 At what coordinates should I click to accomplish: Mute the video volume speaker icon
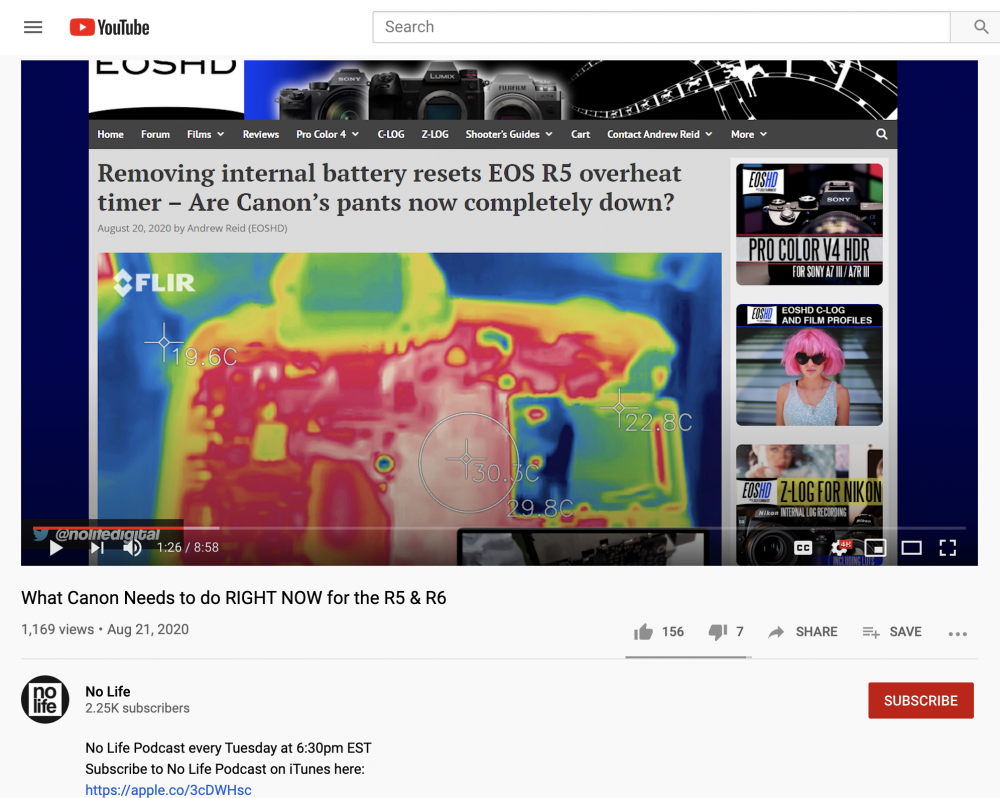(x=132, y=547)
